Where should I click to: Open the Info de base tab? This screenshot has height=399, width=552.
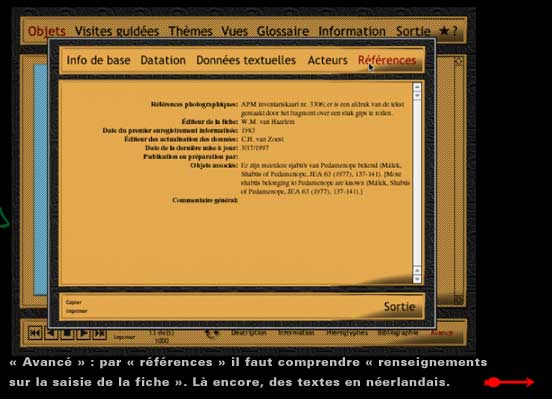point(99,60)
